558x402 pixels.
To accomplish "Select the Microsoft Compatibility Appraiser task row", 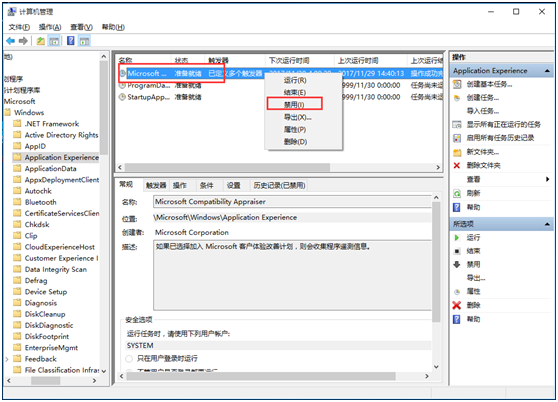I will point(280,74).
